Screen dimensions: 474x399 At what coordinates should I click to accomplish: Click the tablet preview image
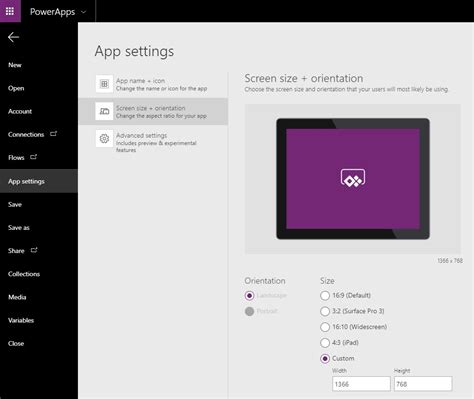(353, 179)
